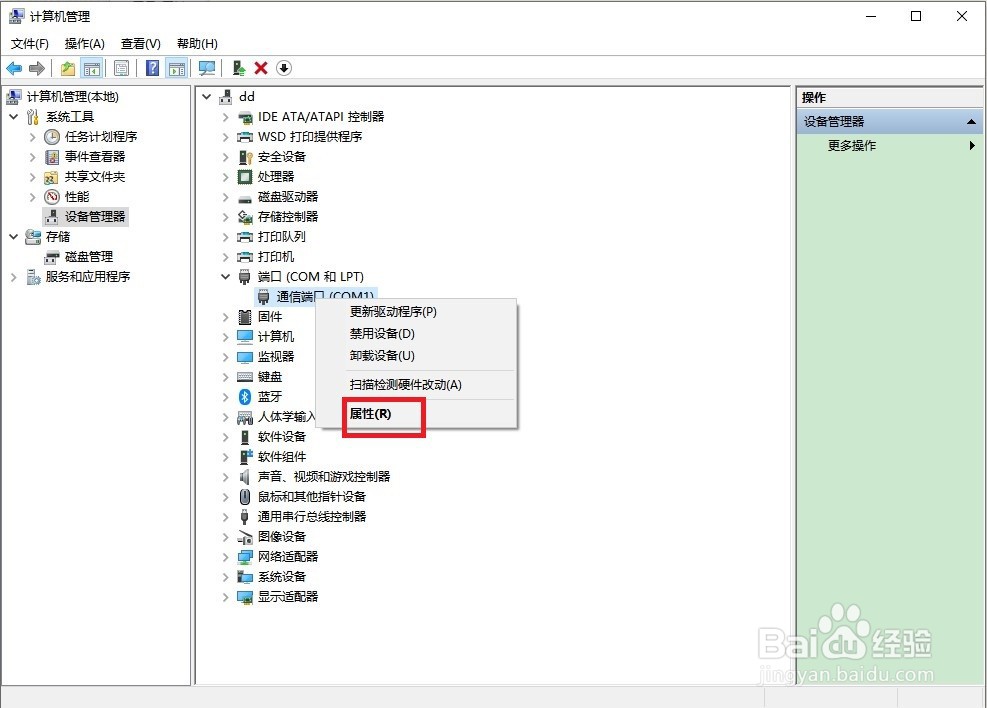Click the up one level folder icon
This screenshot has width=987, height=708.
68,68
